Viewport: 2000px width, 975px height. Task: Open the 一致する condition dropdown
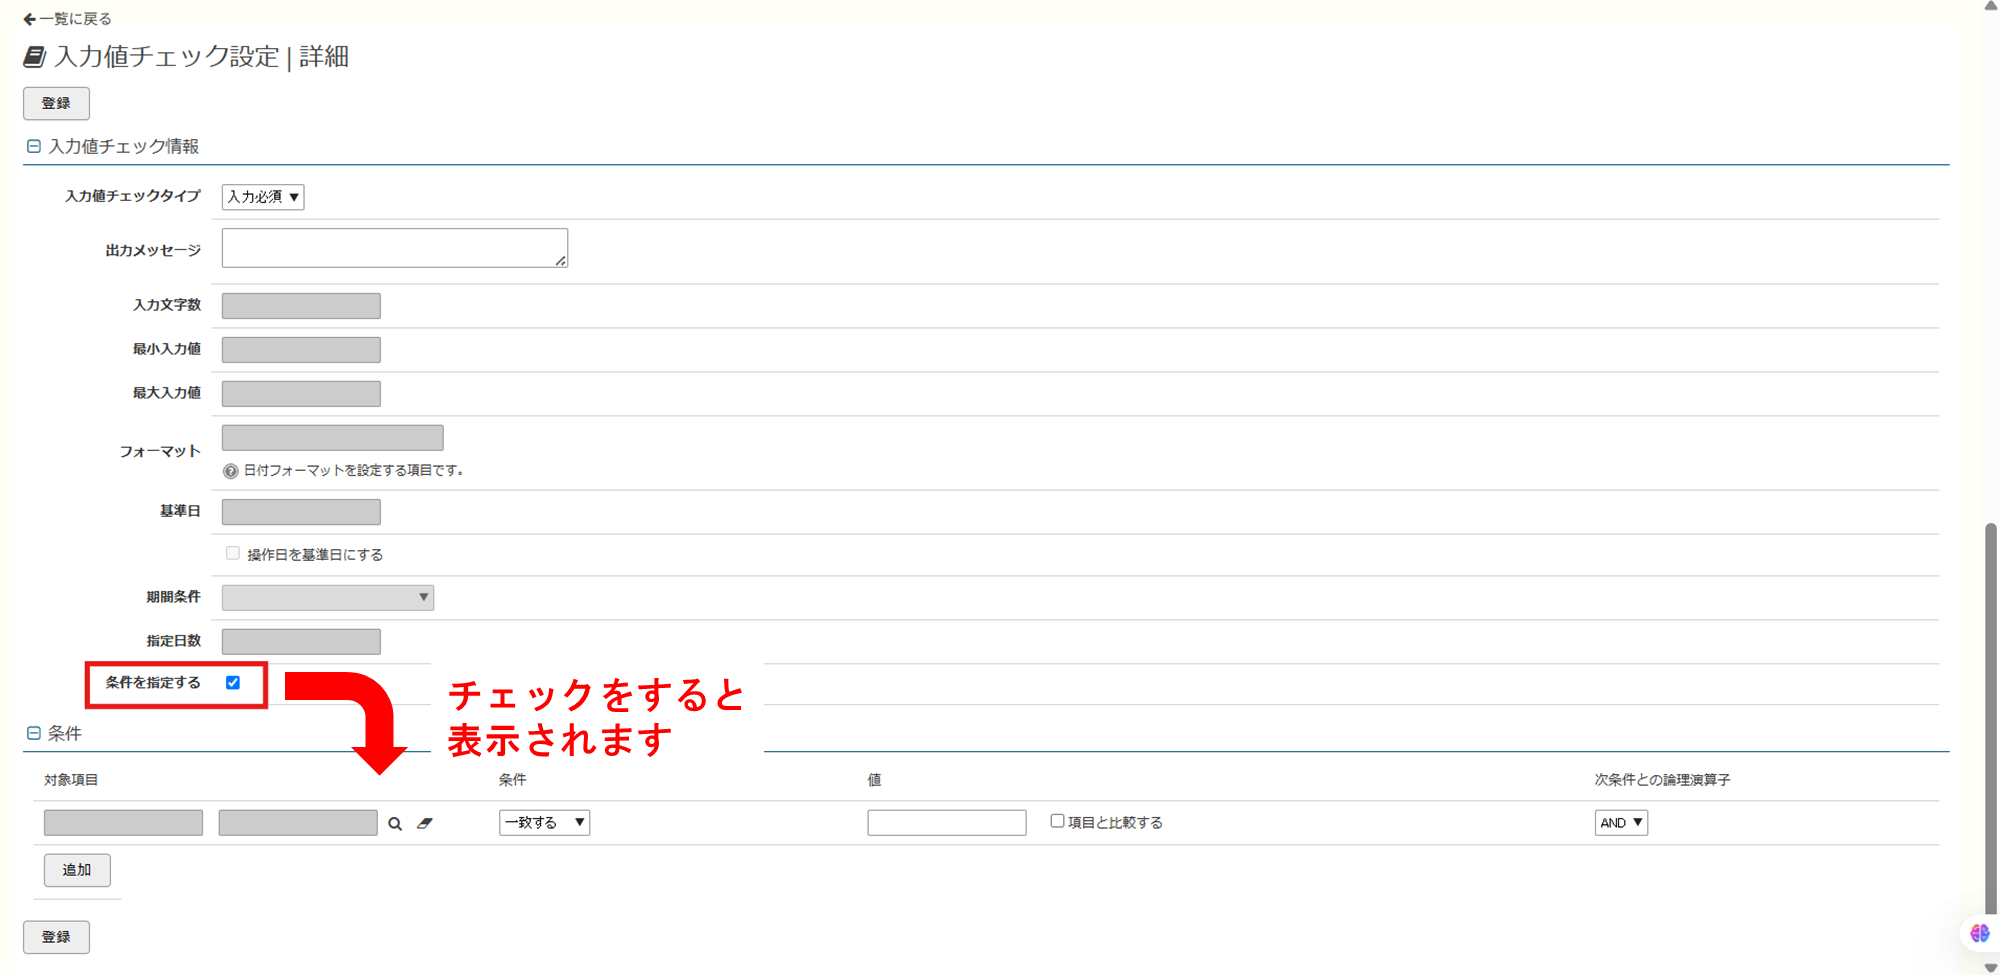(544, 822)
